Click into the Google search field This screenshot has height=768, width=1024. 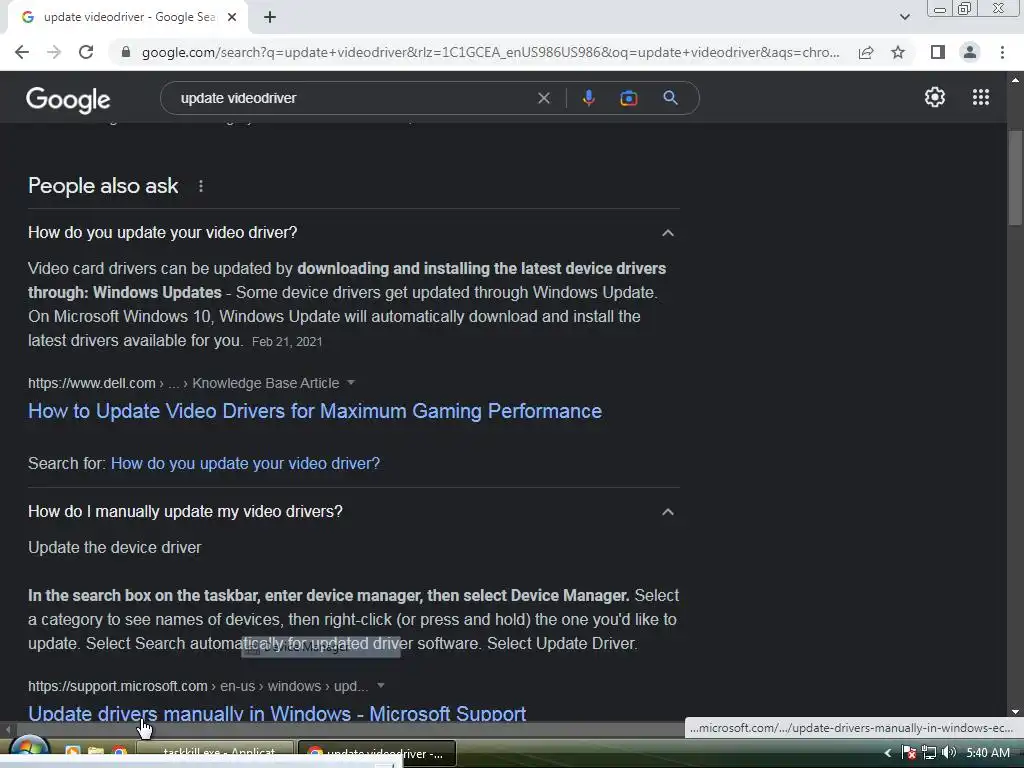353,98
